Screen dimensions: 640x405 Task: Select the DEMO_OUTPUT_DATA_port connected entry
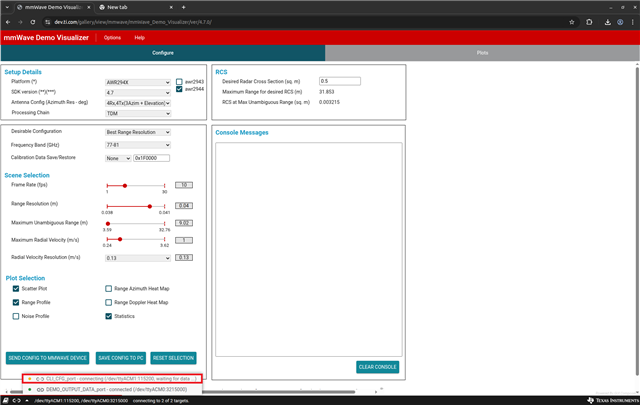click(x=112, y=389)
